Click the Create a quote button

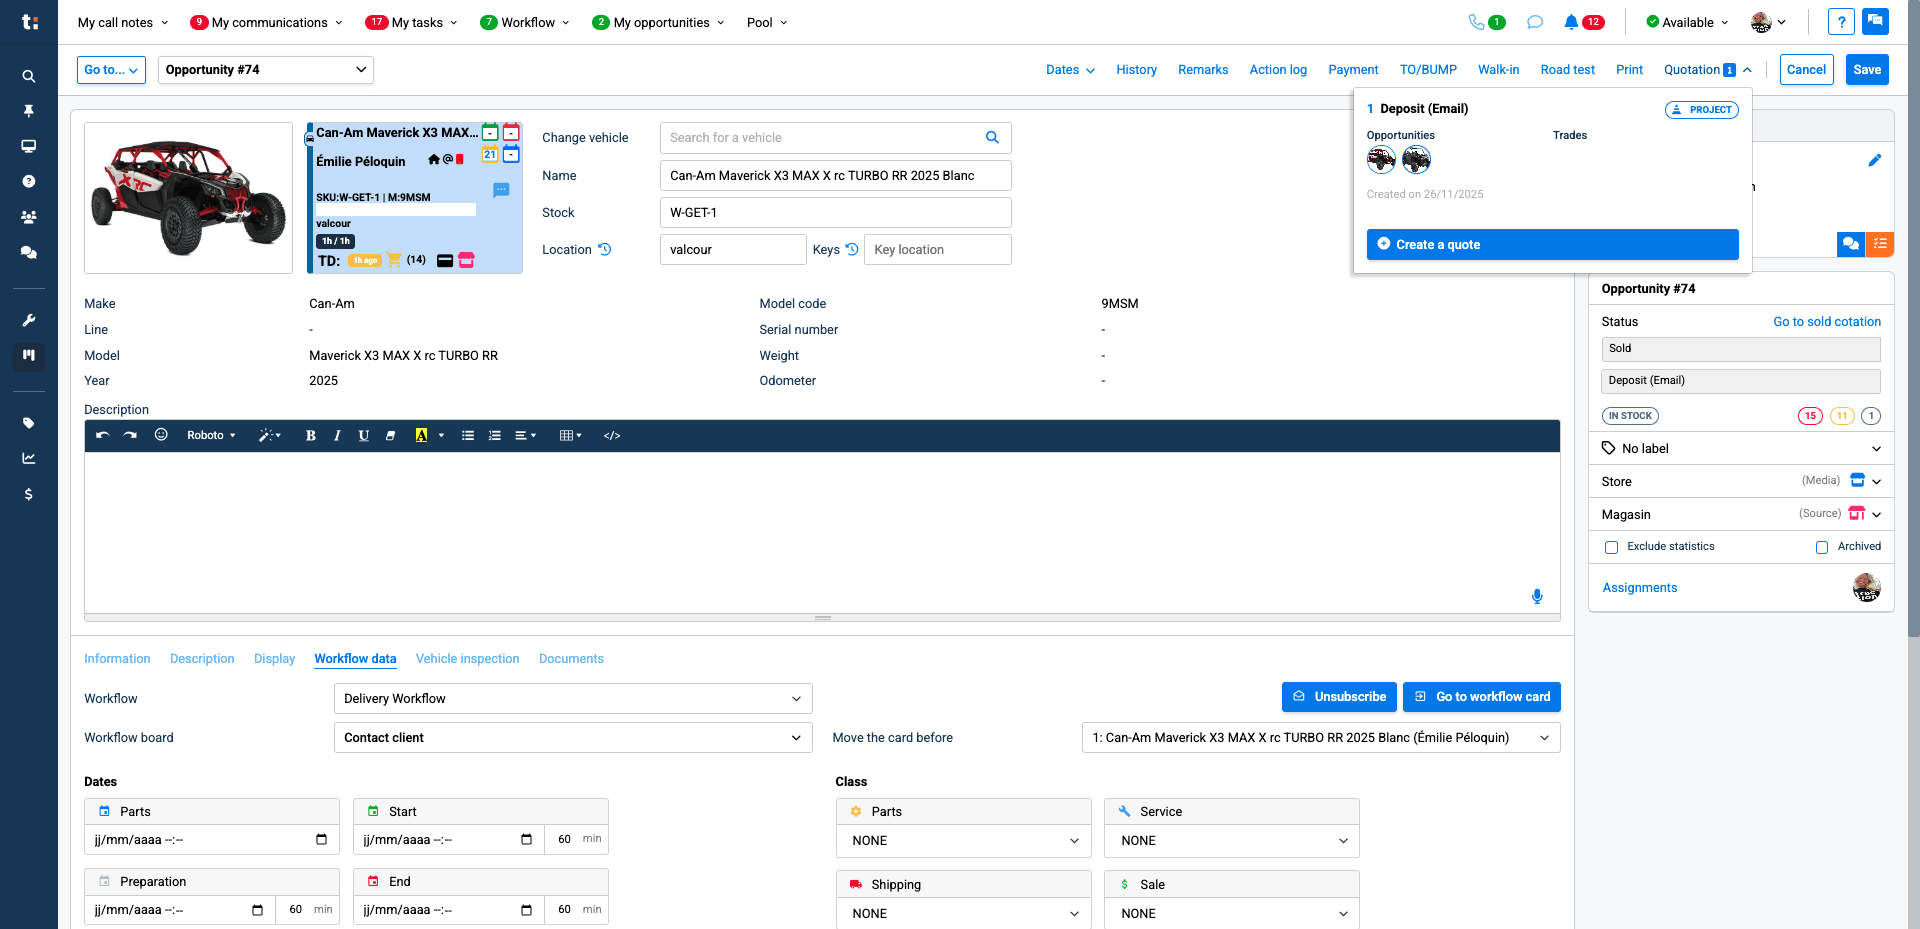pyautogui.click(x=1552, y=245)
